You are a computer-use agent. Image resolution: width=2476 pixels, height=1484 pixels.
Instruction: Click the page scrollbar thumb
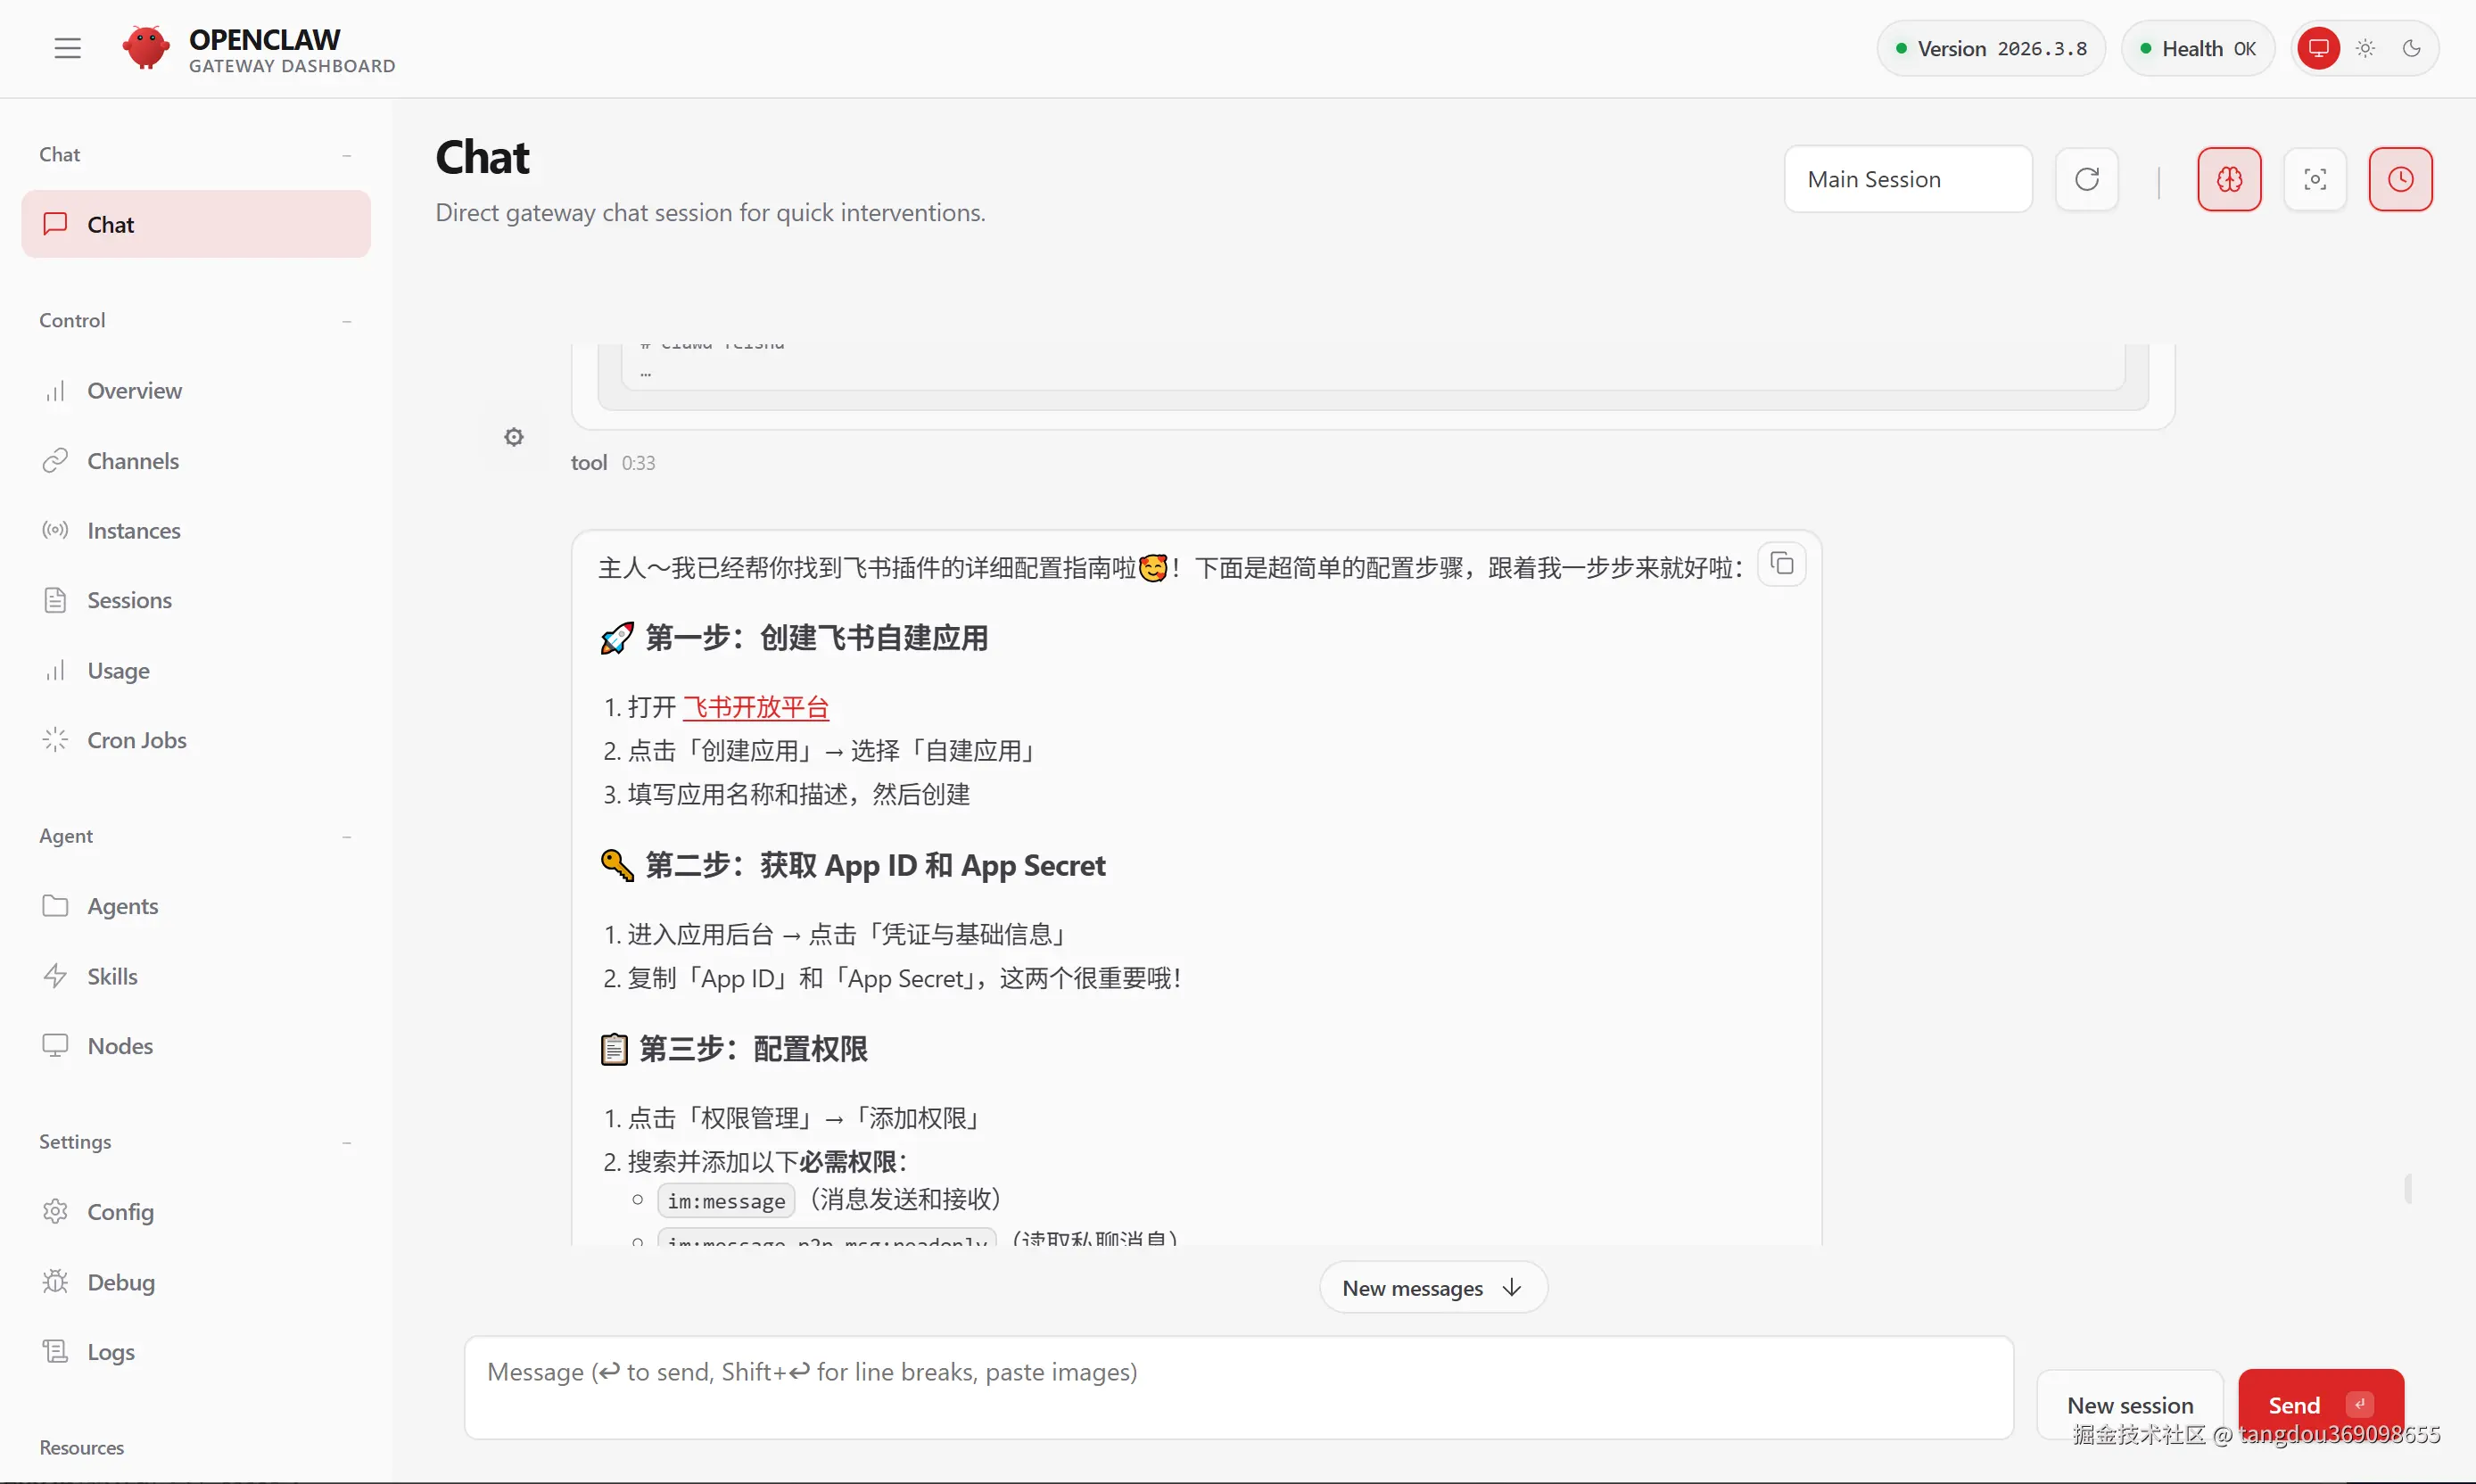[2408, 1189]
